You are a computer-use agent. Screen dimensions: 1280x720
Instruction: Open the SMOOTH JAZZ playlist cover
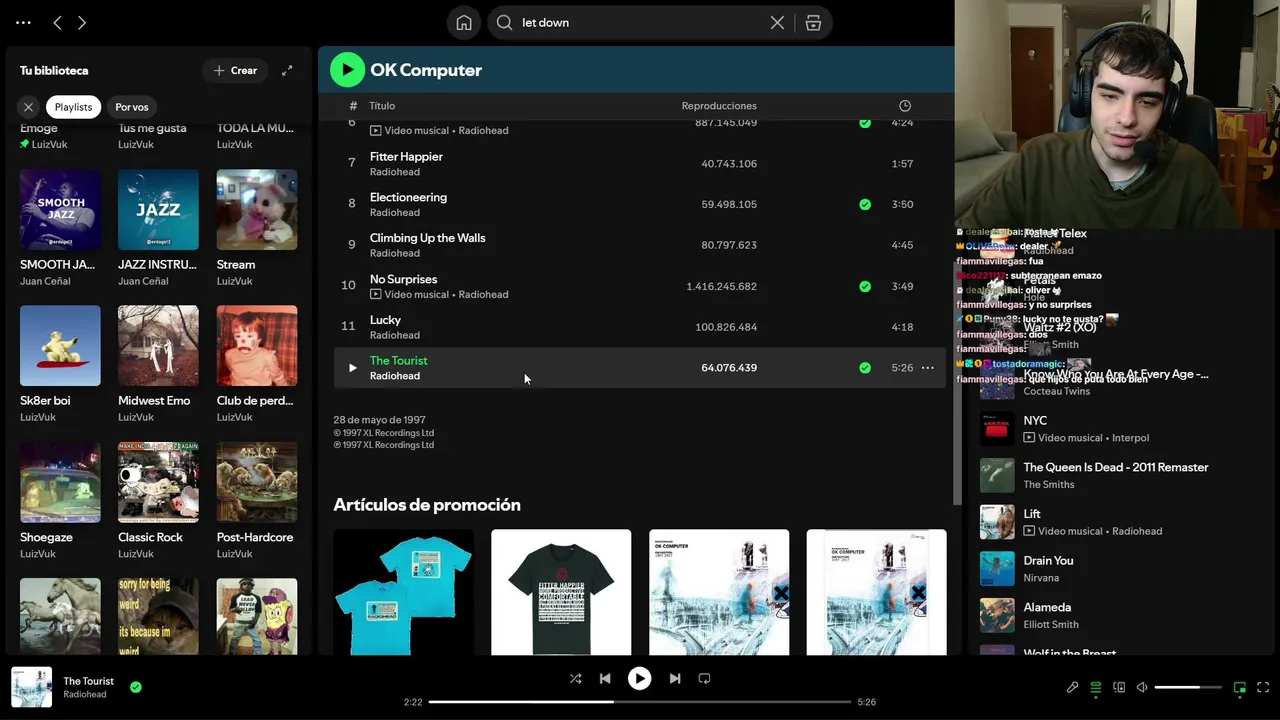60,209
